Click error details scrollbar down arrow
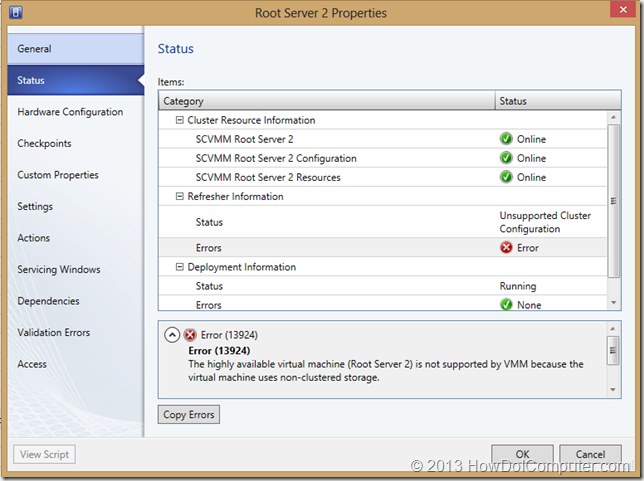 613,390
